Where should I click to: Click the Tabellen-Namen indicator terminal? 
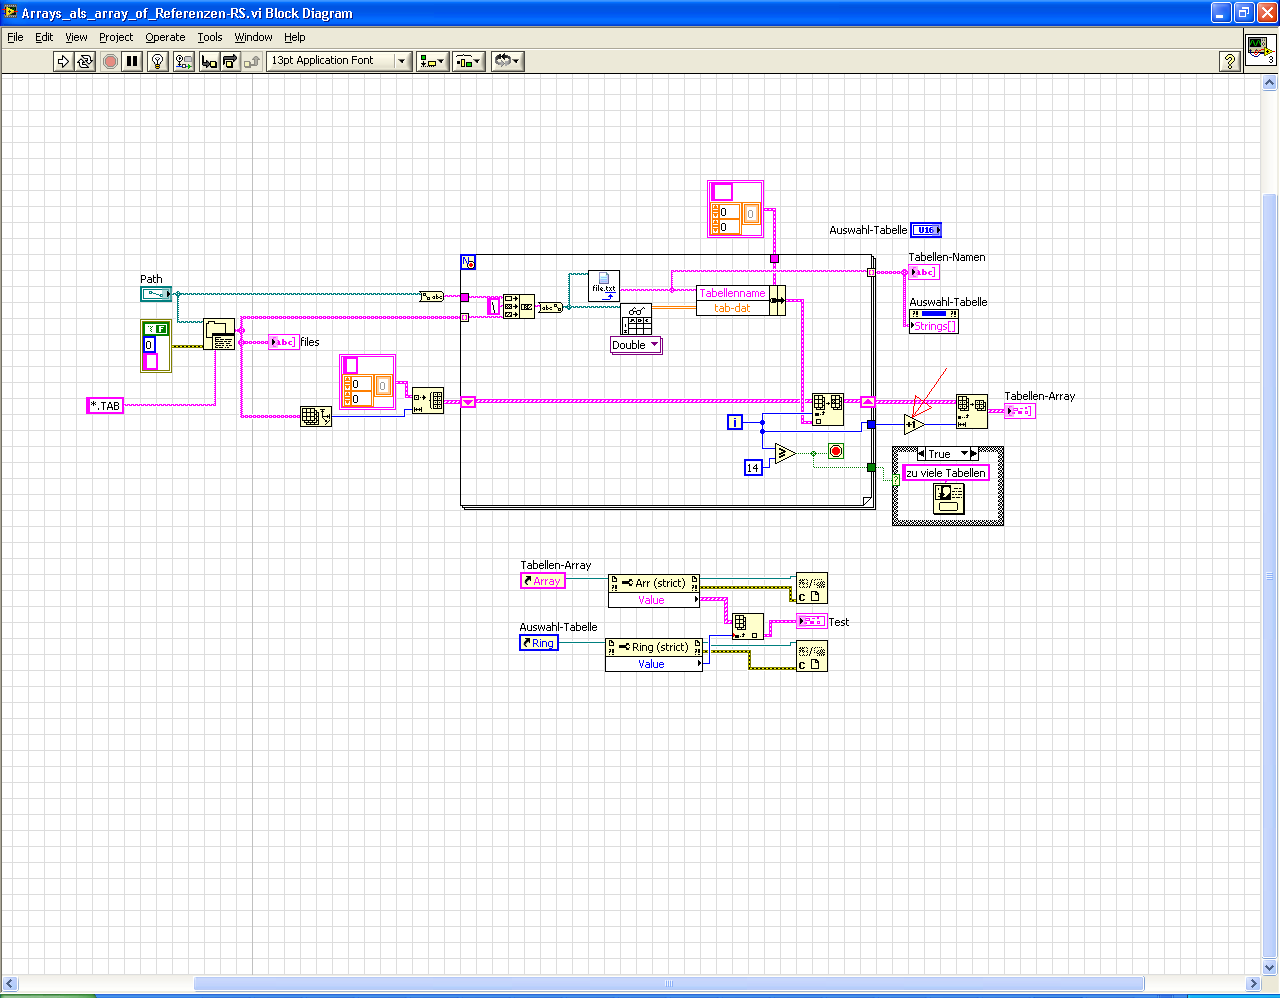point(924,272)
